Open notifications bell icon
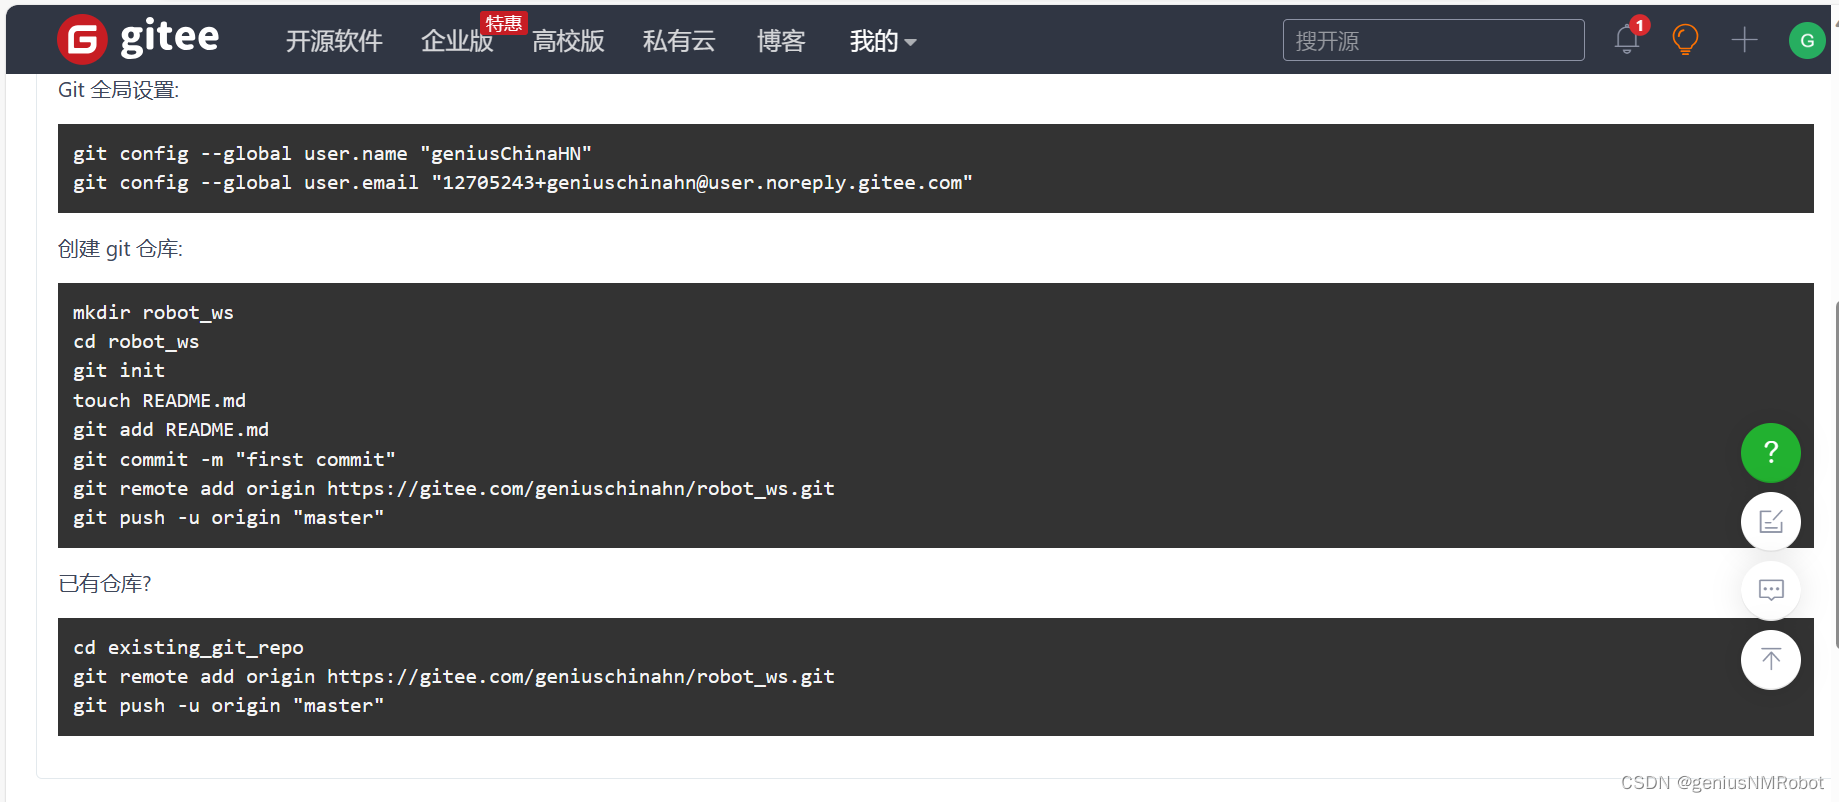The image size is (1839, 802). [1627, 40]
